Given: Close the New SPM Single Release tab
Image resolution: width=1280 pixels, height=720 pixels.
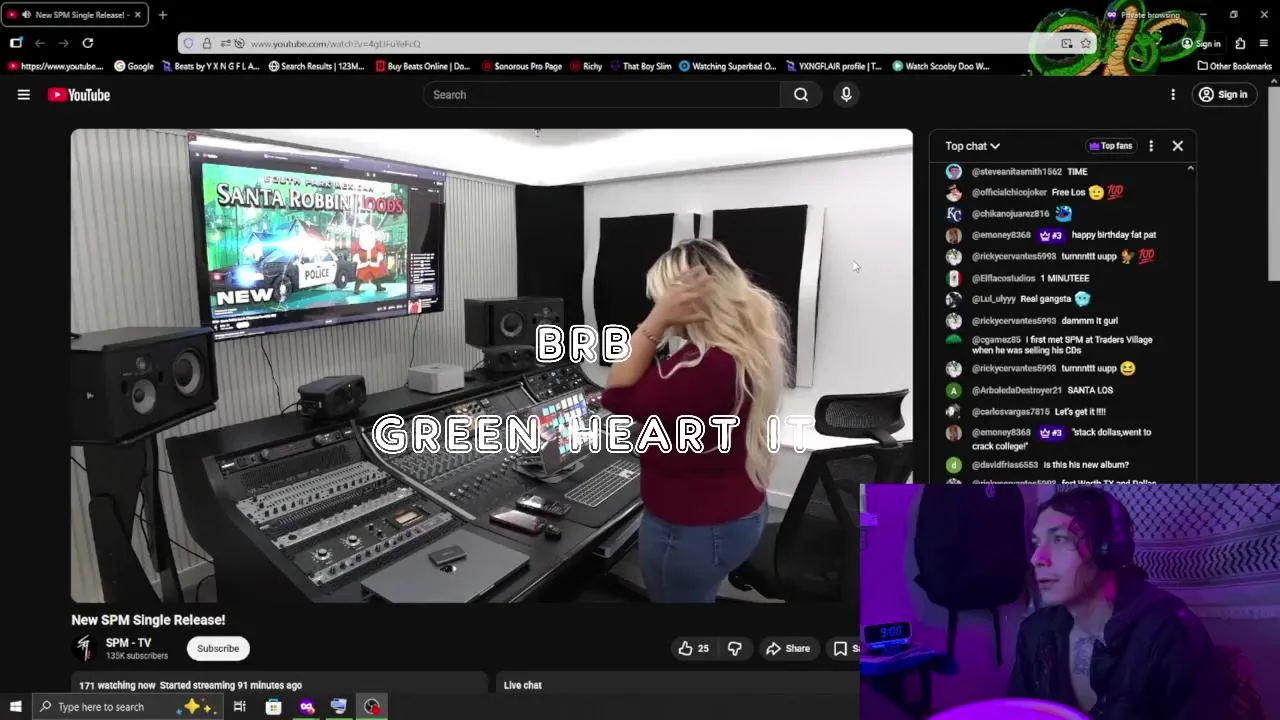Looking at the screenshot, I should click(138, 15).
